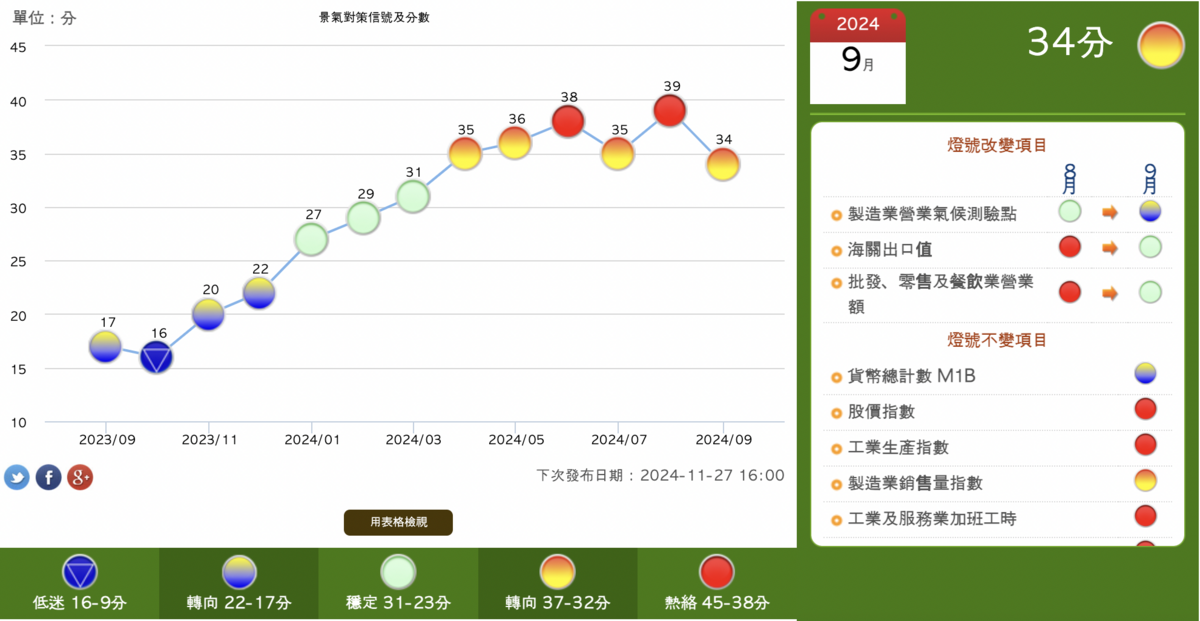The width and height of the screenshot is (1200, 621).
Task: Select the 2024/04 data point scoring 35
Action: (465, 154)
